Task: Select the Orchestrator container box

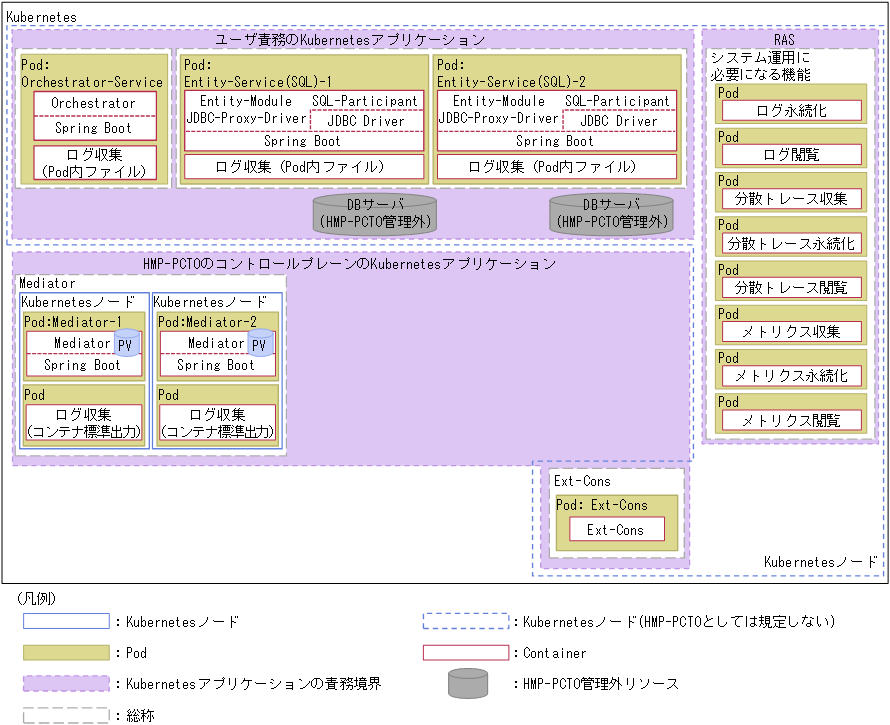Action: pos(94,103)
